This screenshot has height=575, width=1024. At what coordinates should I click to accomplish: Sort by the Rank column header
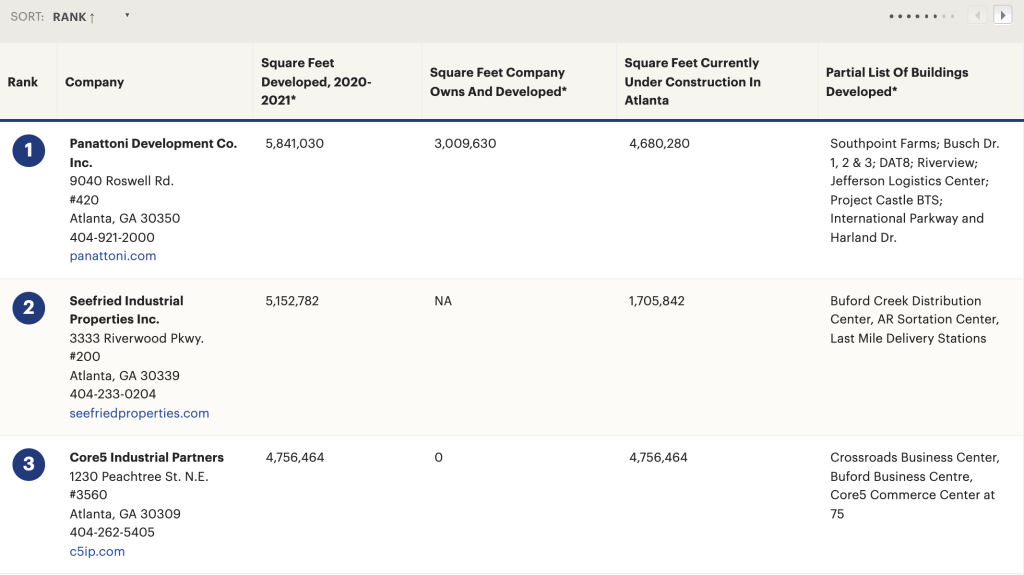23,82
